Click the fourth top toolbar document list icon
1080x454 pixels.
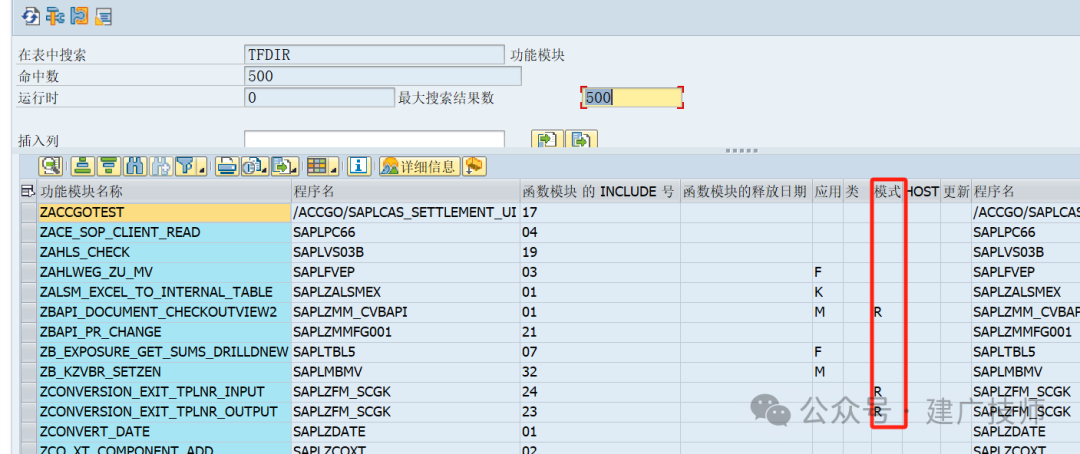103,16
